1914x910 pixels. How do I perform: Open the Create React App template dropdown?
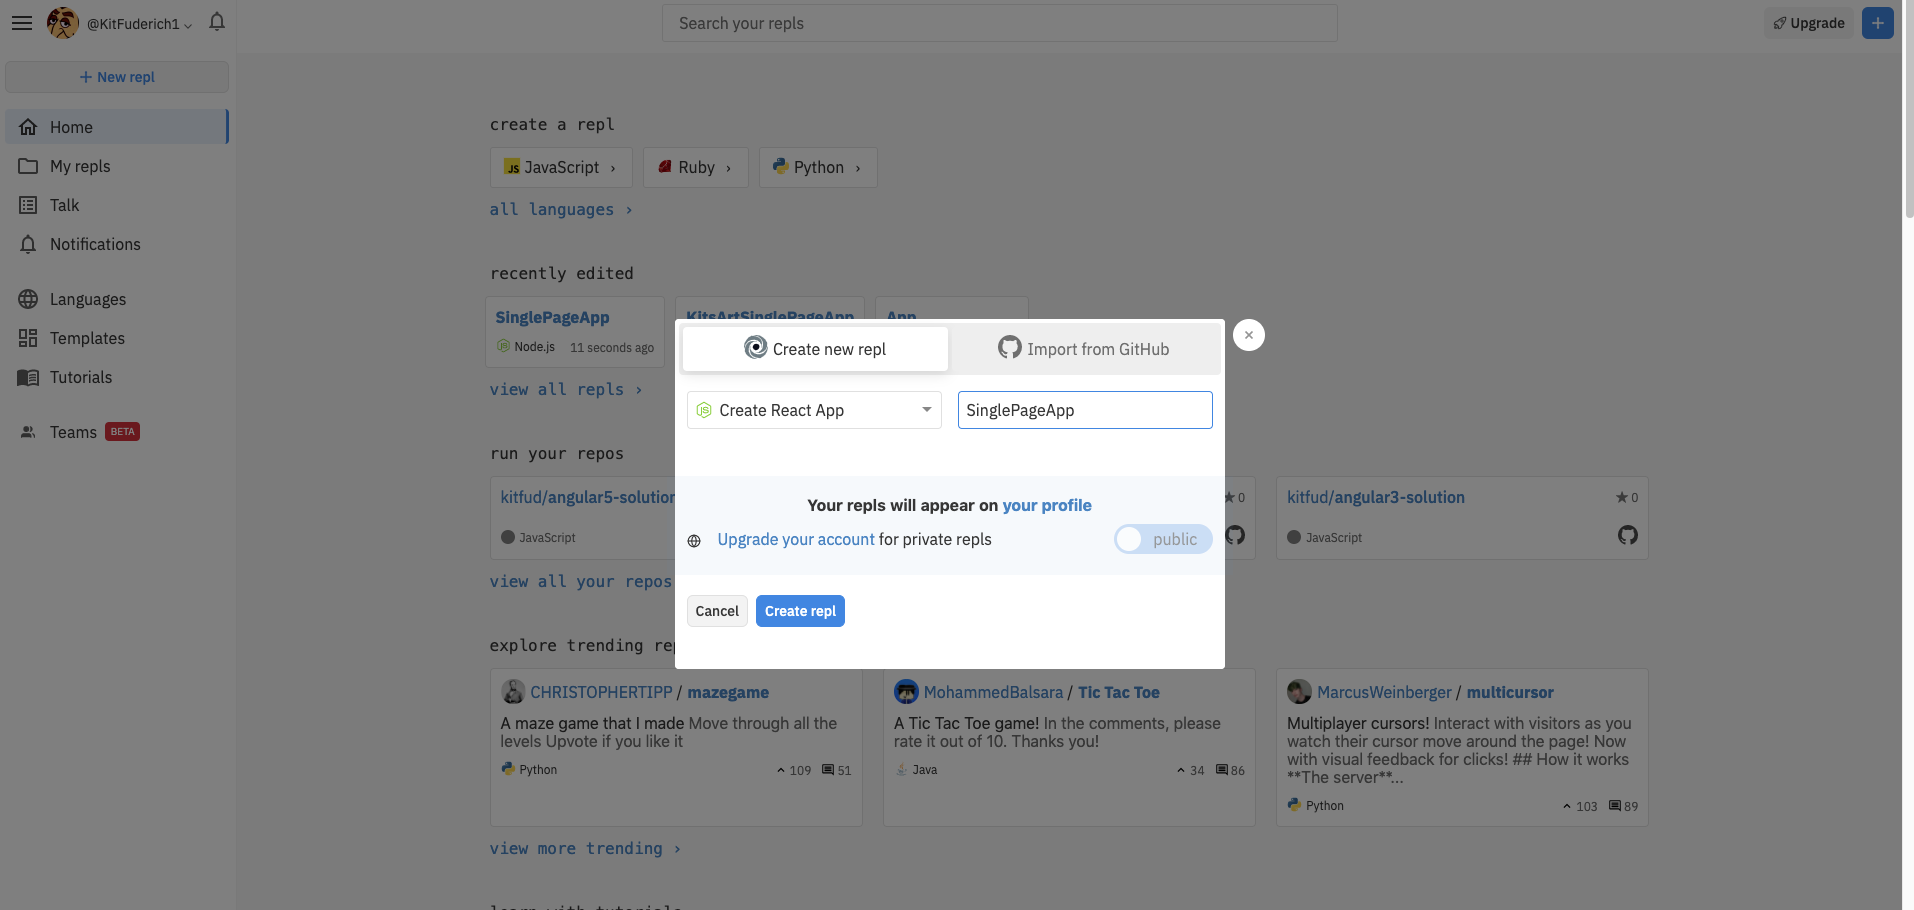pos(814,410)
